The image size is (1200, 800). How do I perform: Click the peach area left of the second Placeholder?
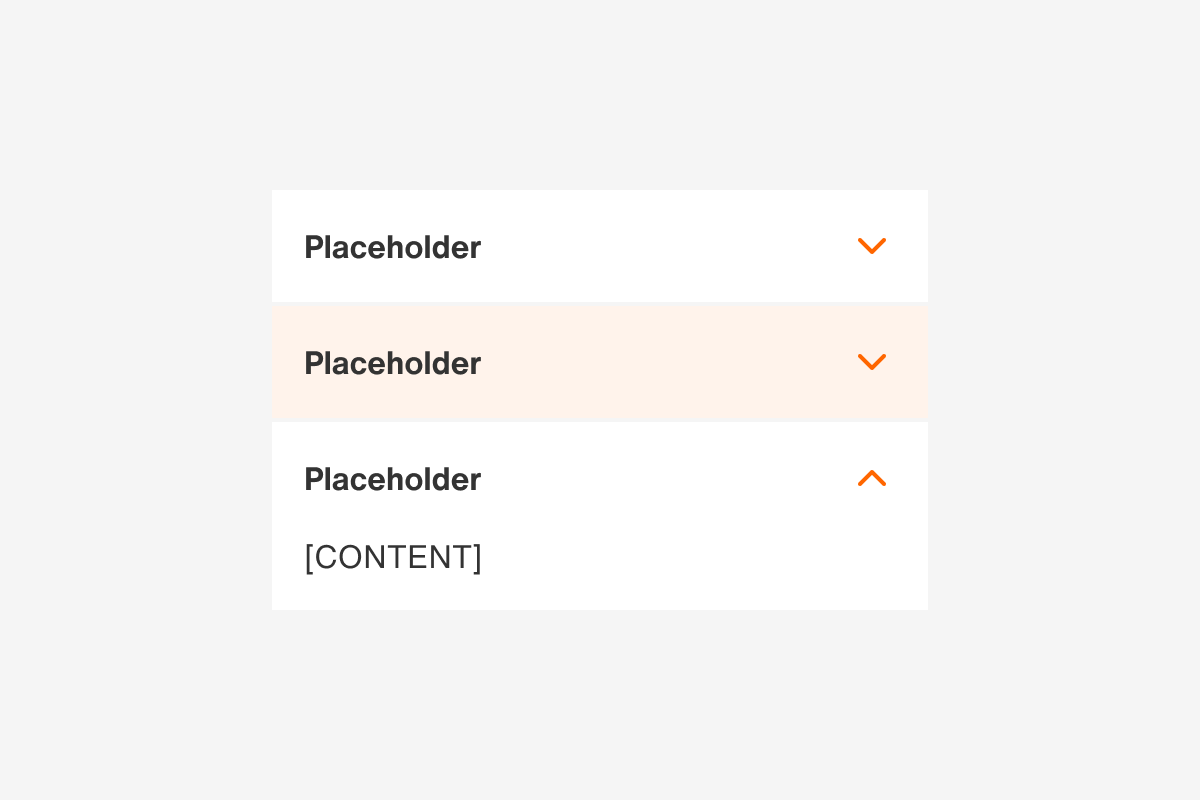tap(288, 362)
